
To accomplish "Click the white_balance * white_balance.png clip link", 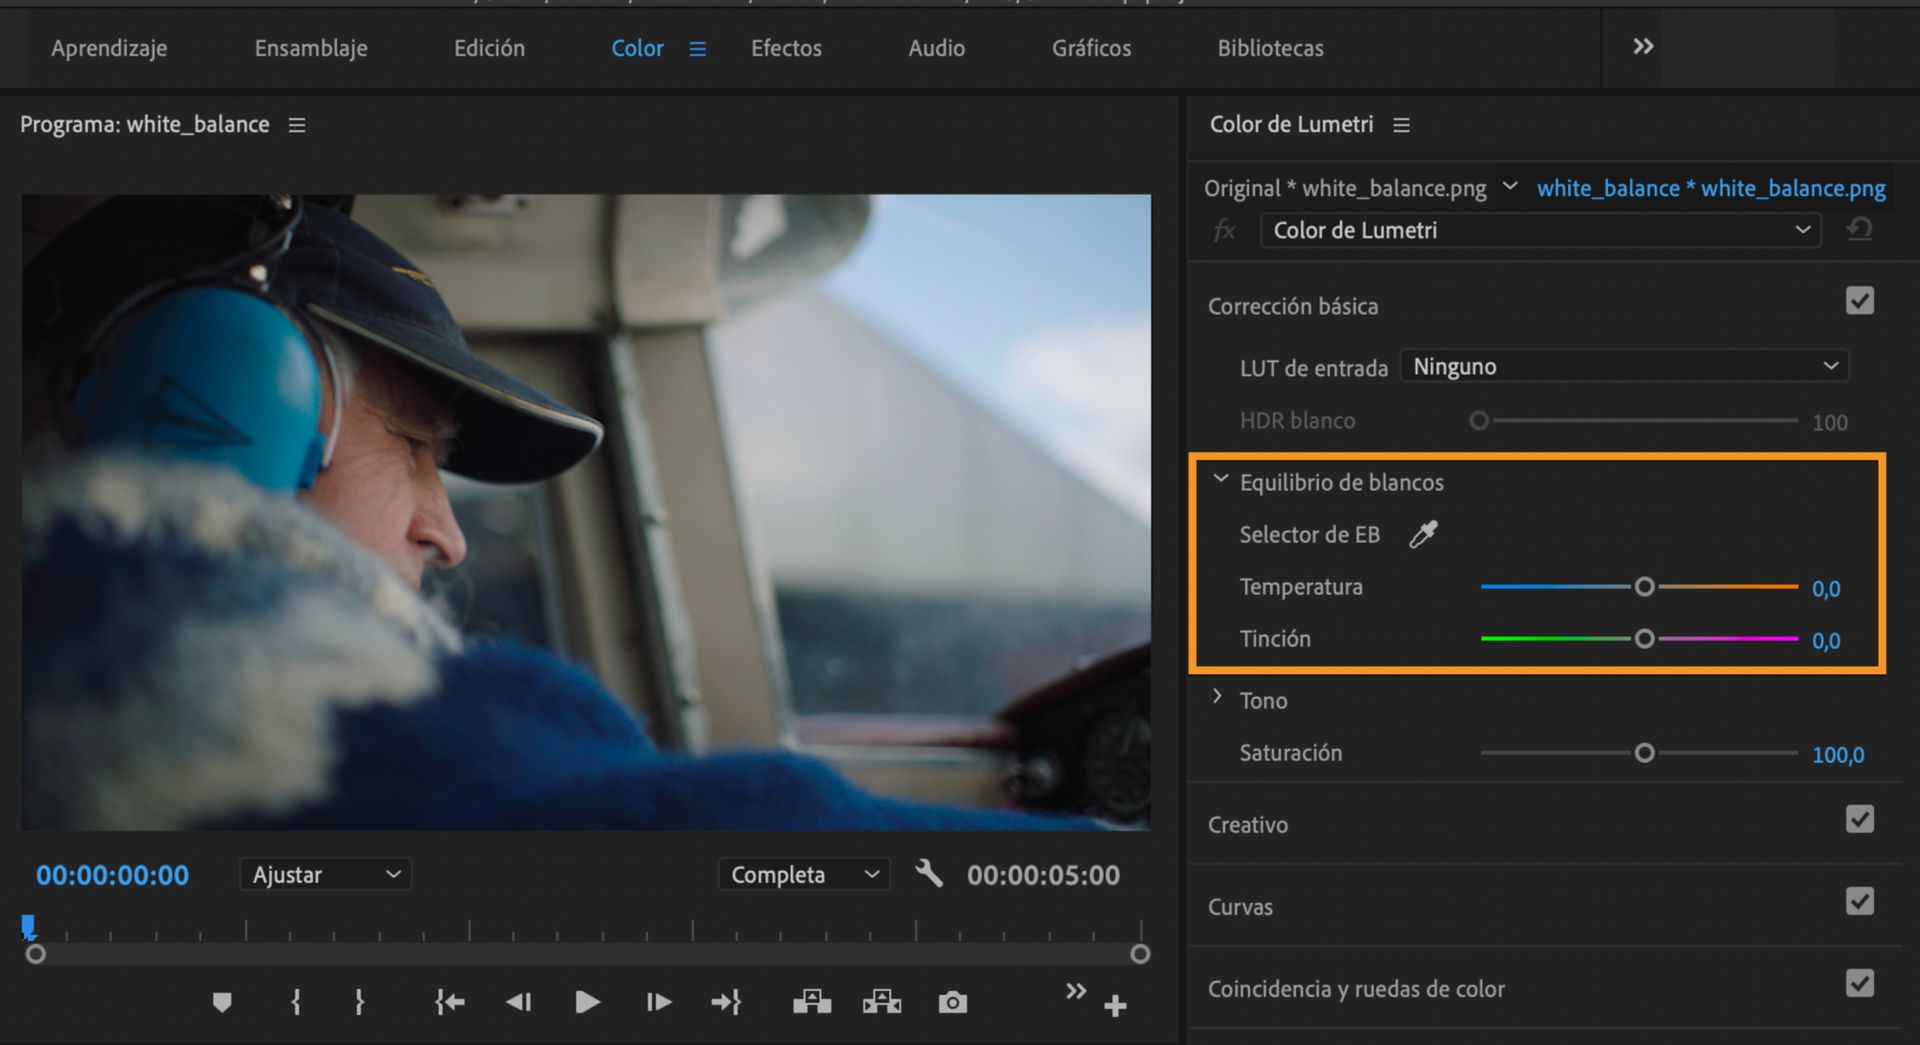I will point(1710,188).
